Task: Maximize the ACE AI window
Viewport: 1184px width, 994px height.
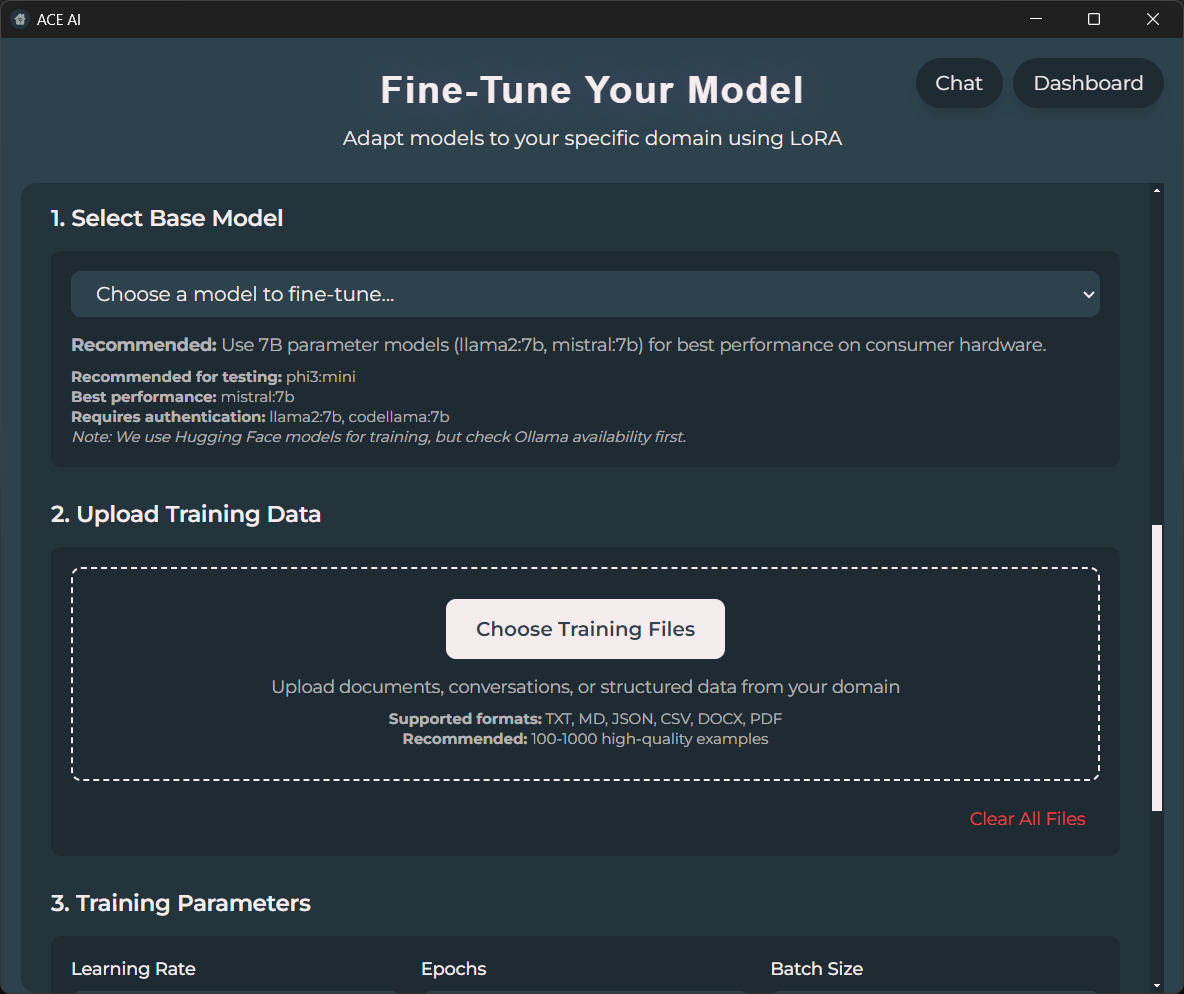Action: click(x=1093, y=18)
